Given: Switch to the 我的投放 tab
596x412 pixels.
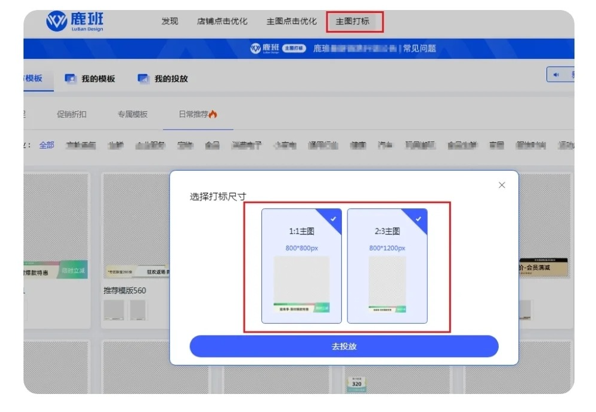Looking at the screenshot, I should click(x=171, y=79).
